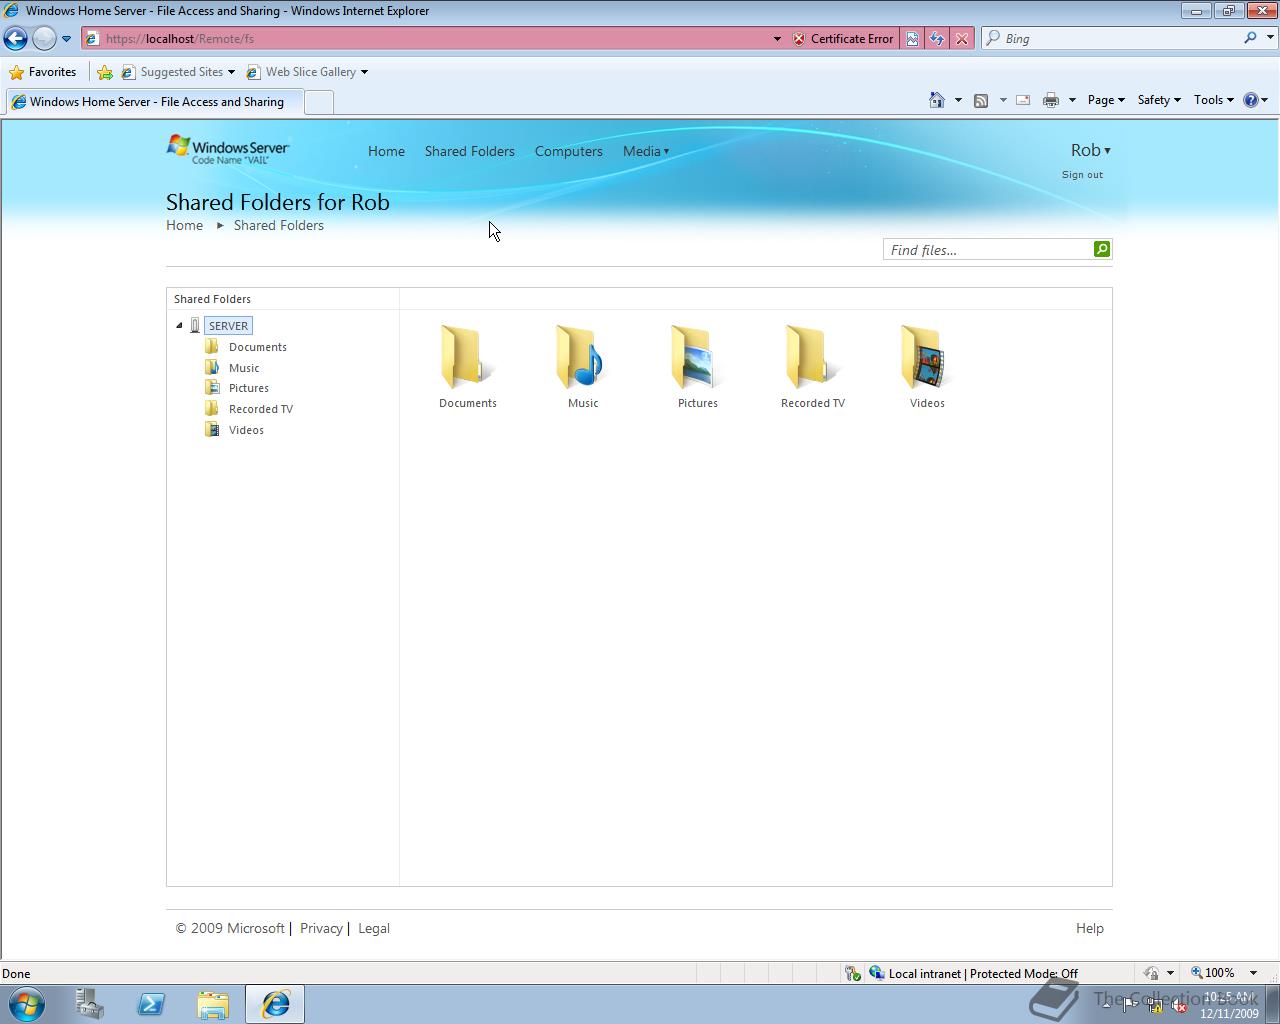Image resolution: width=1280 pixels, height=1024 pixels.
Task: Click the Stop loading X icon
Action: pos(961,38)
